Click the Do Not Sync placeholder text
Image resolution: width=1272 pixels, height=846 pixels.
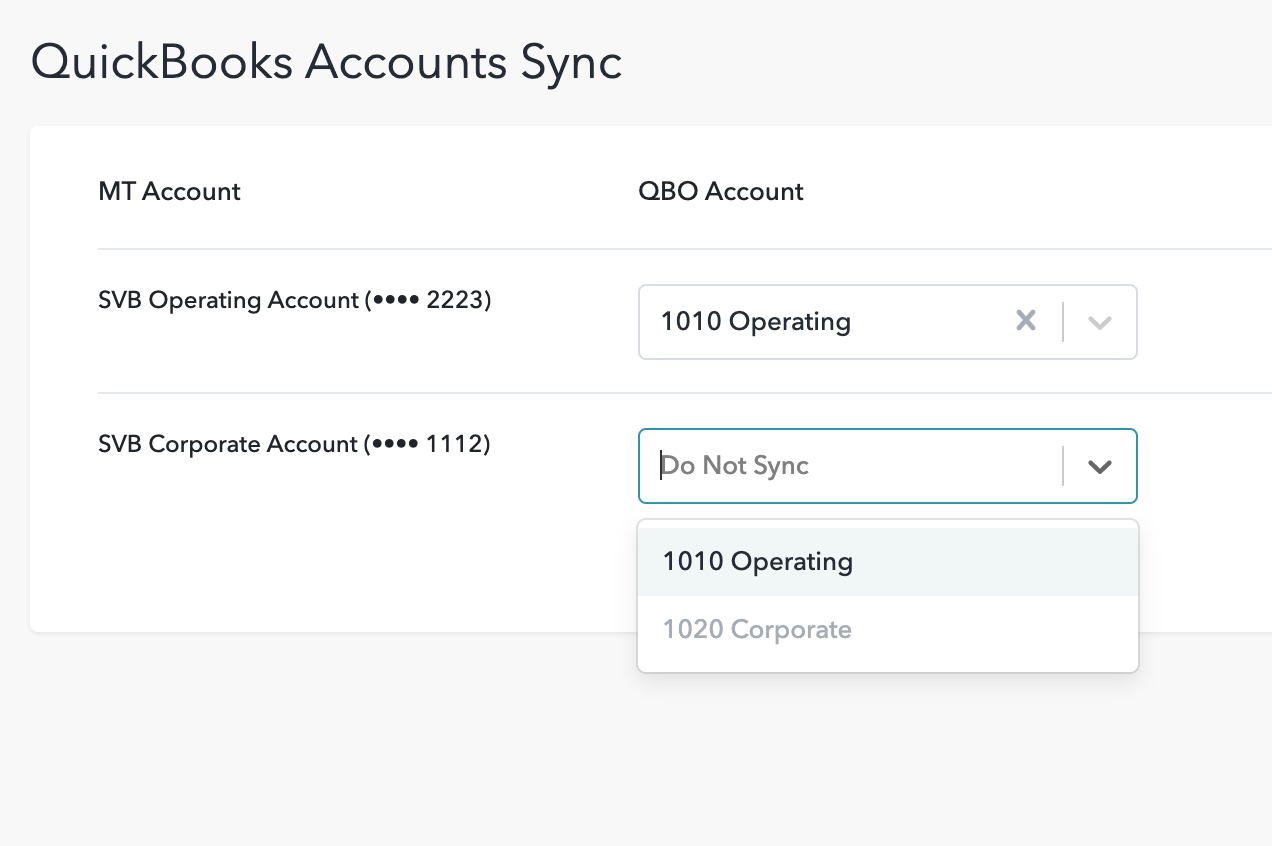point(737,466)
